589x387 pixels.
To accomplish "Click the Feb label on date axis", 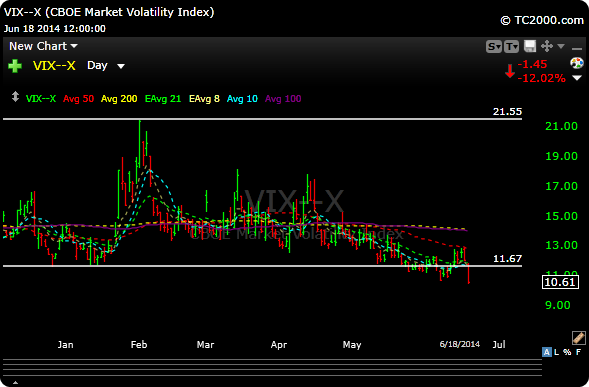I will [139, 345].
